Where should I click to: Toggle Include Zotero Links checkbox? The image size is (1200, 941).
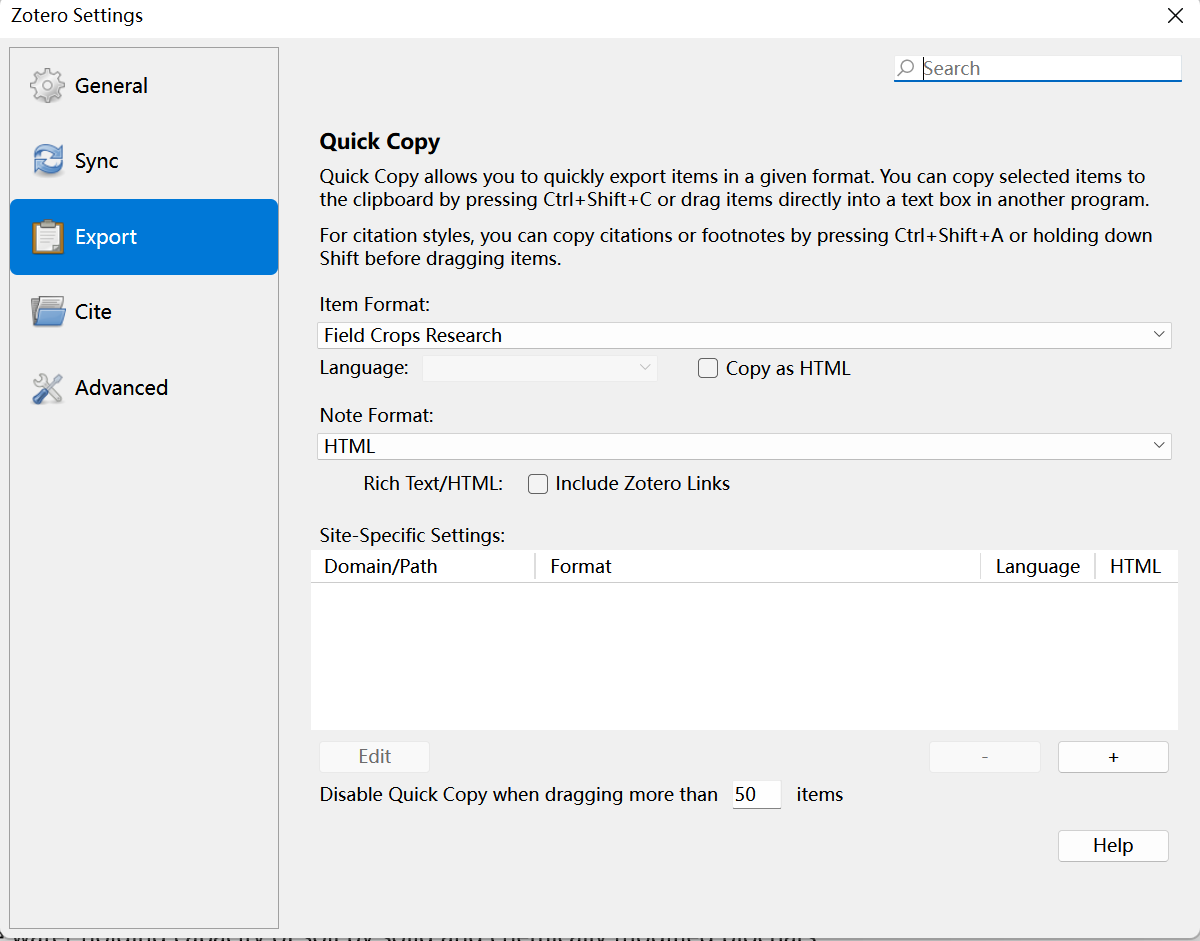click(538, 484)
